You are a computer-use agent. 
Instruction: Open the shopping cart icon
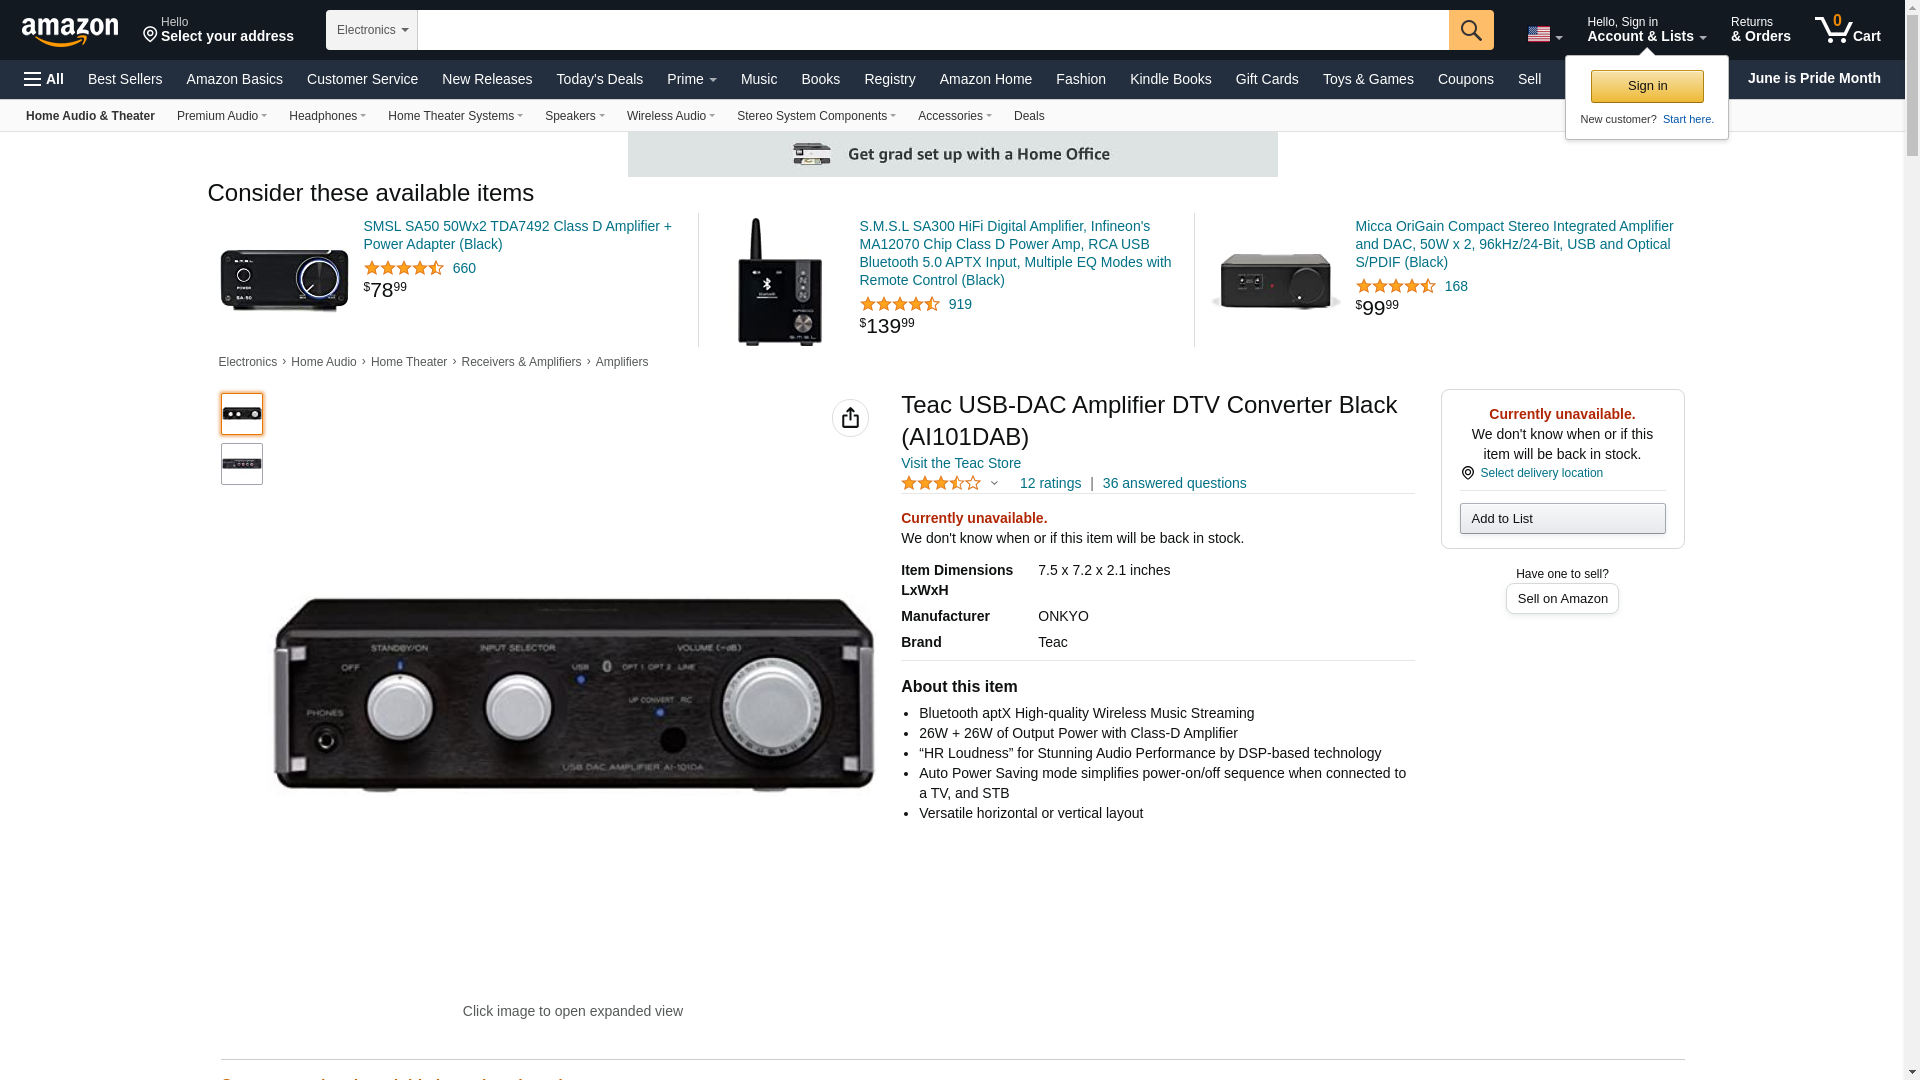[1847, 30]
